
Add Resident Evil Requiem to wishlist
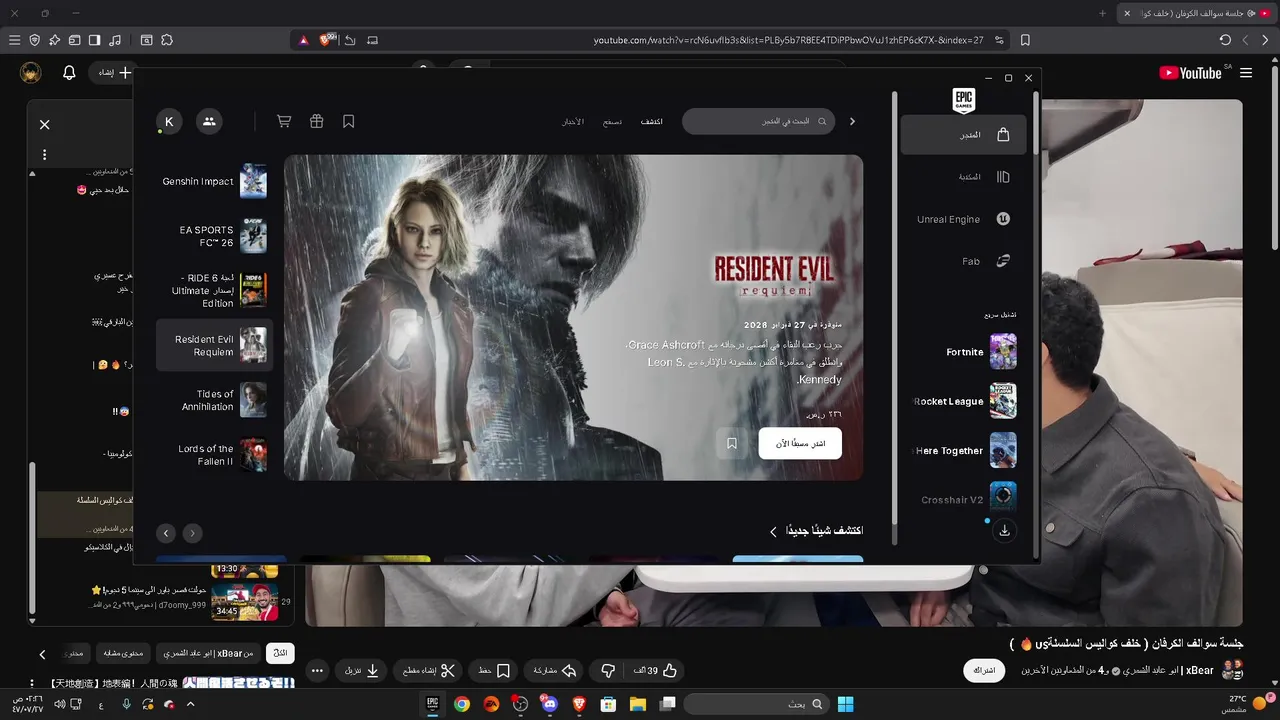pos(732,443)
